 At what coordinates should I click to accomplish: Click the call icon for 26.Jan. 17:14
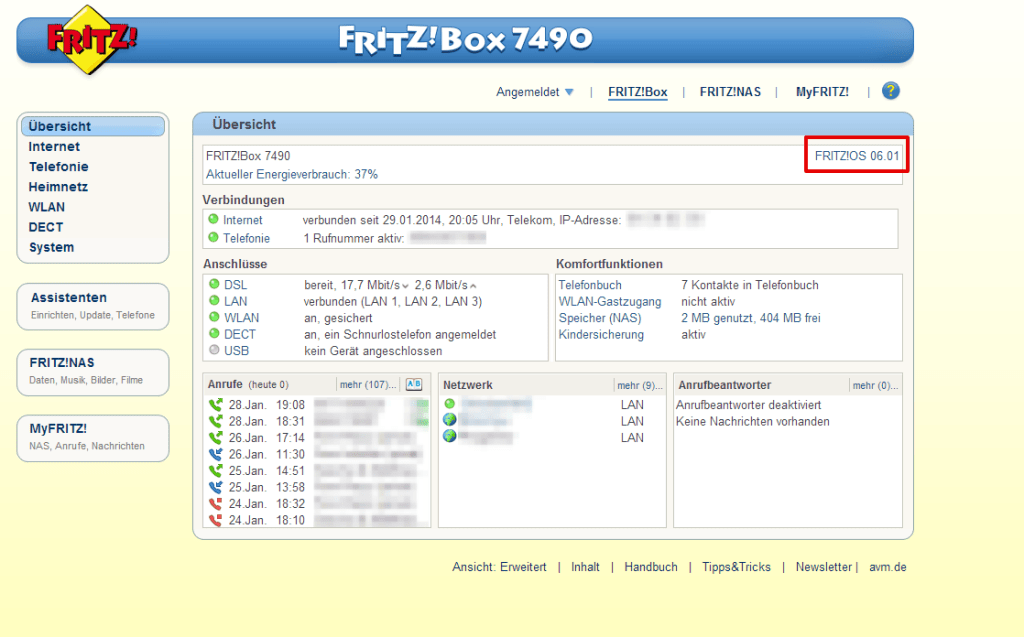[216, 437]
